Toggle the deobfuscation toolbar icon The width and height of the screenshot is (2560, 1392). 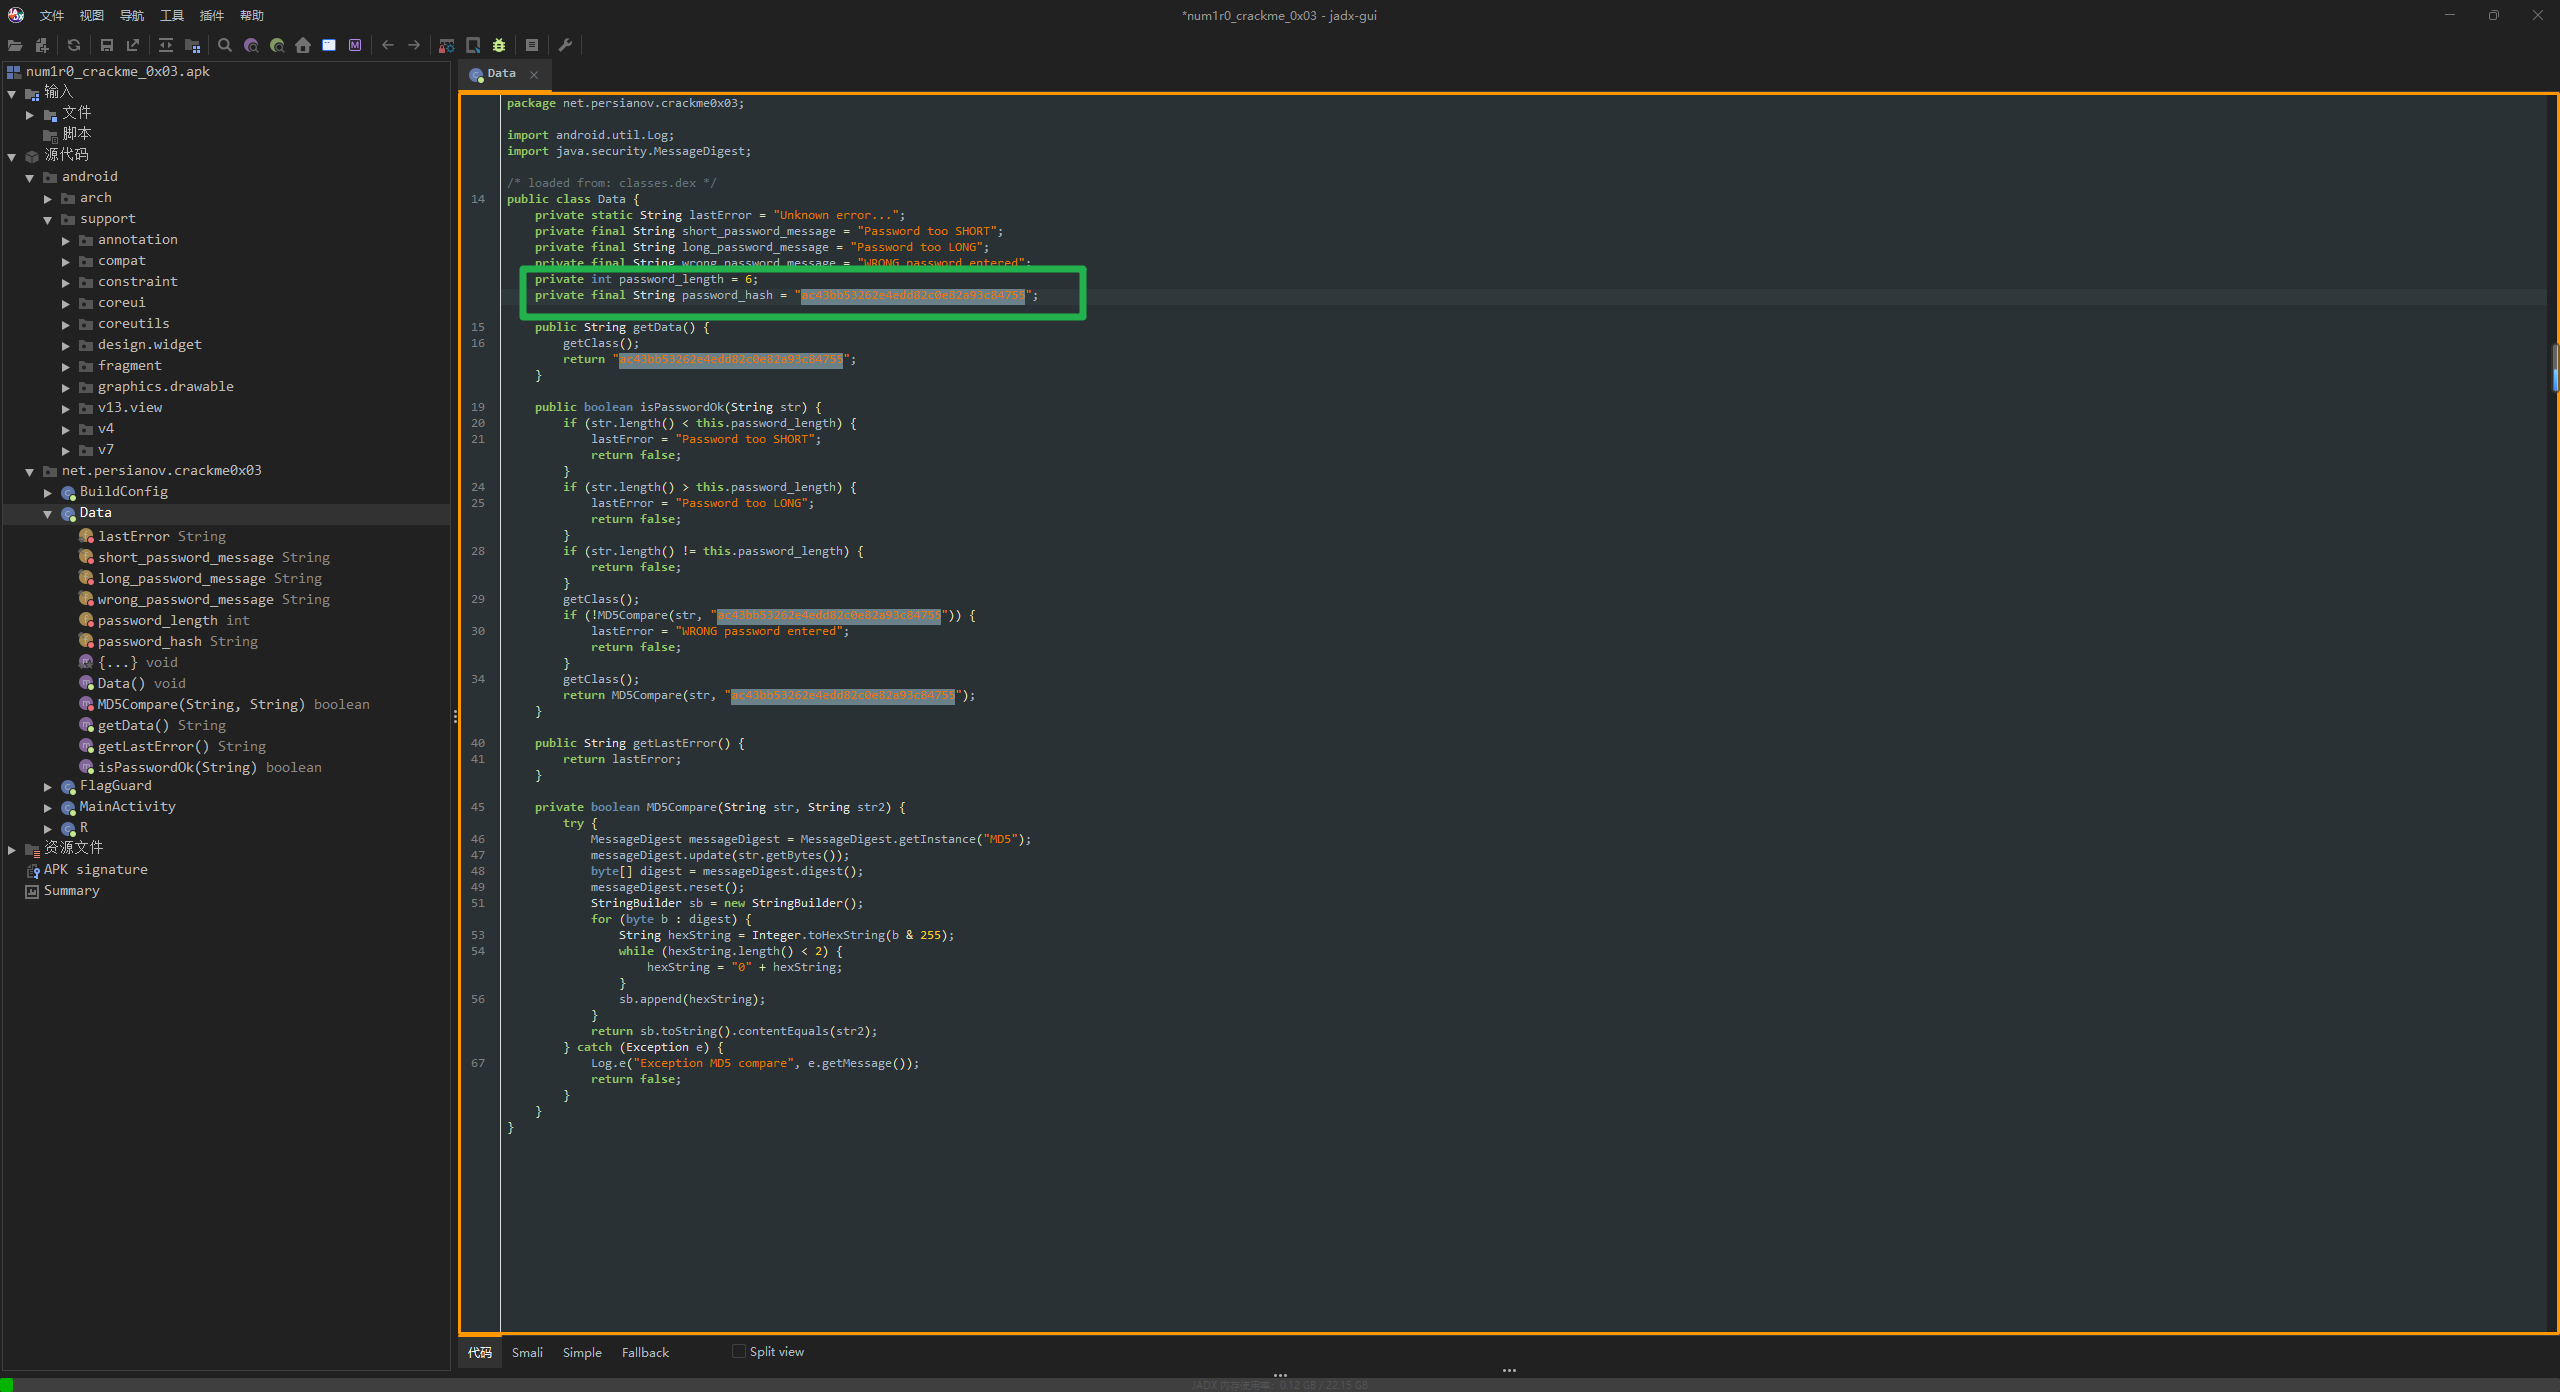point(447,45)
